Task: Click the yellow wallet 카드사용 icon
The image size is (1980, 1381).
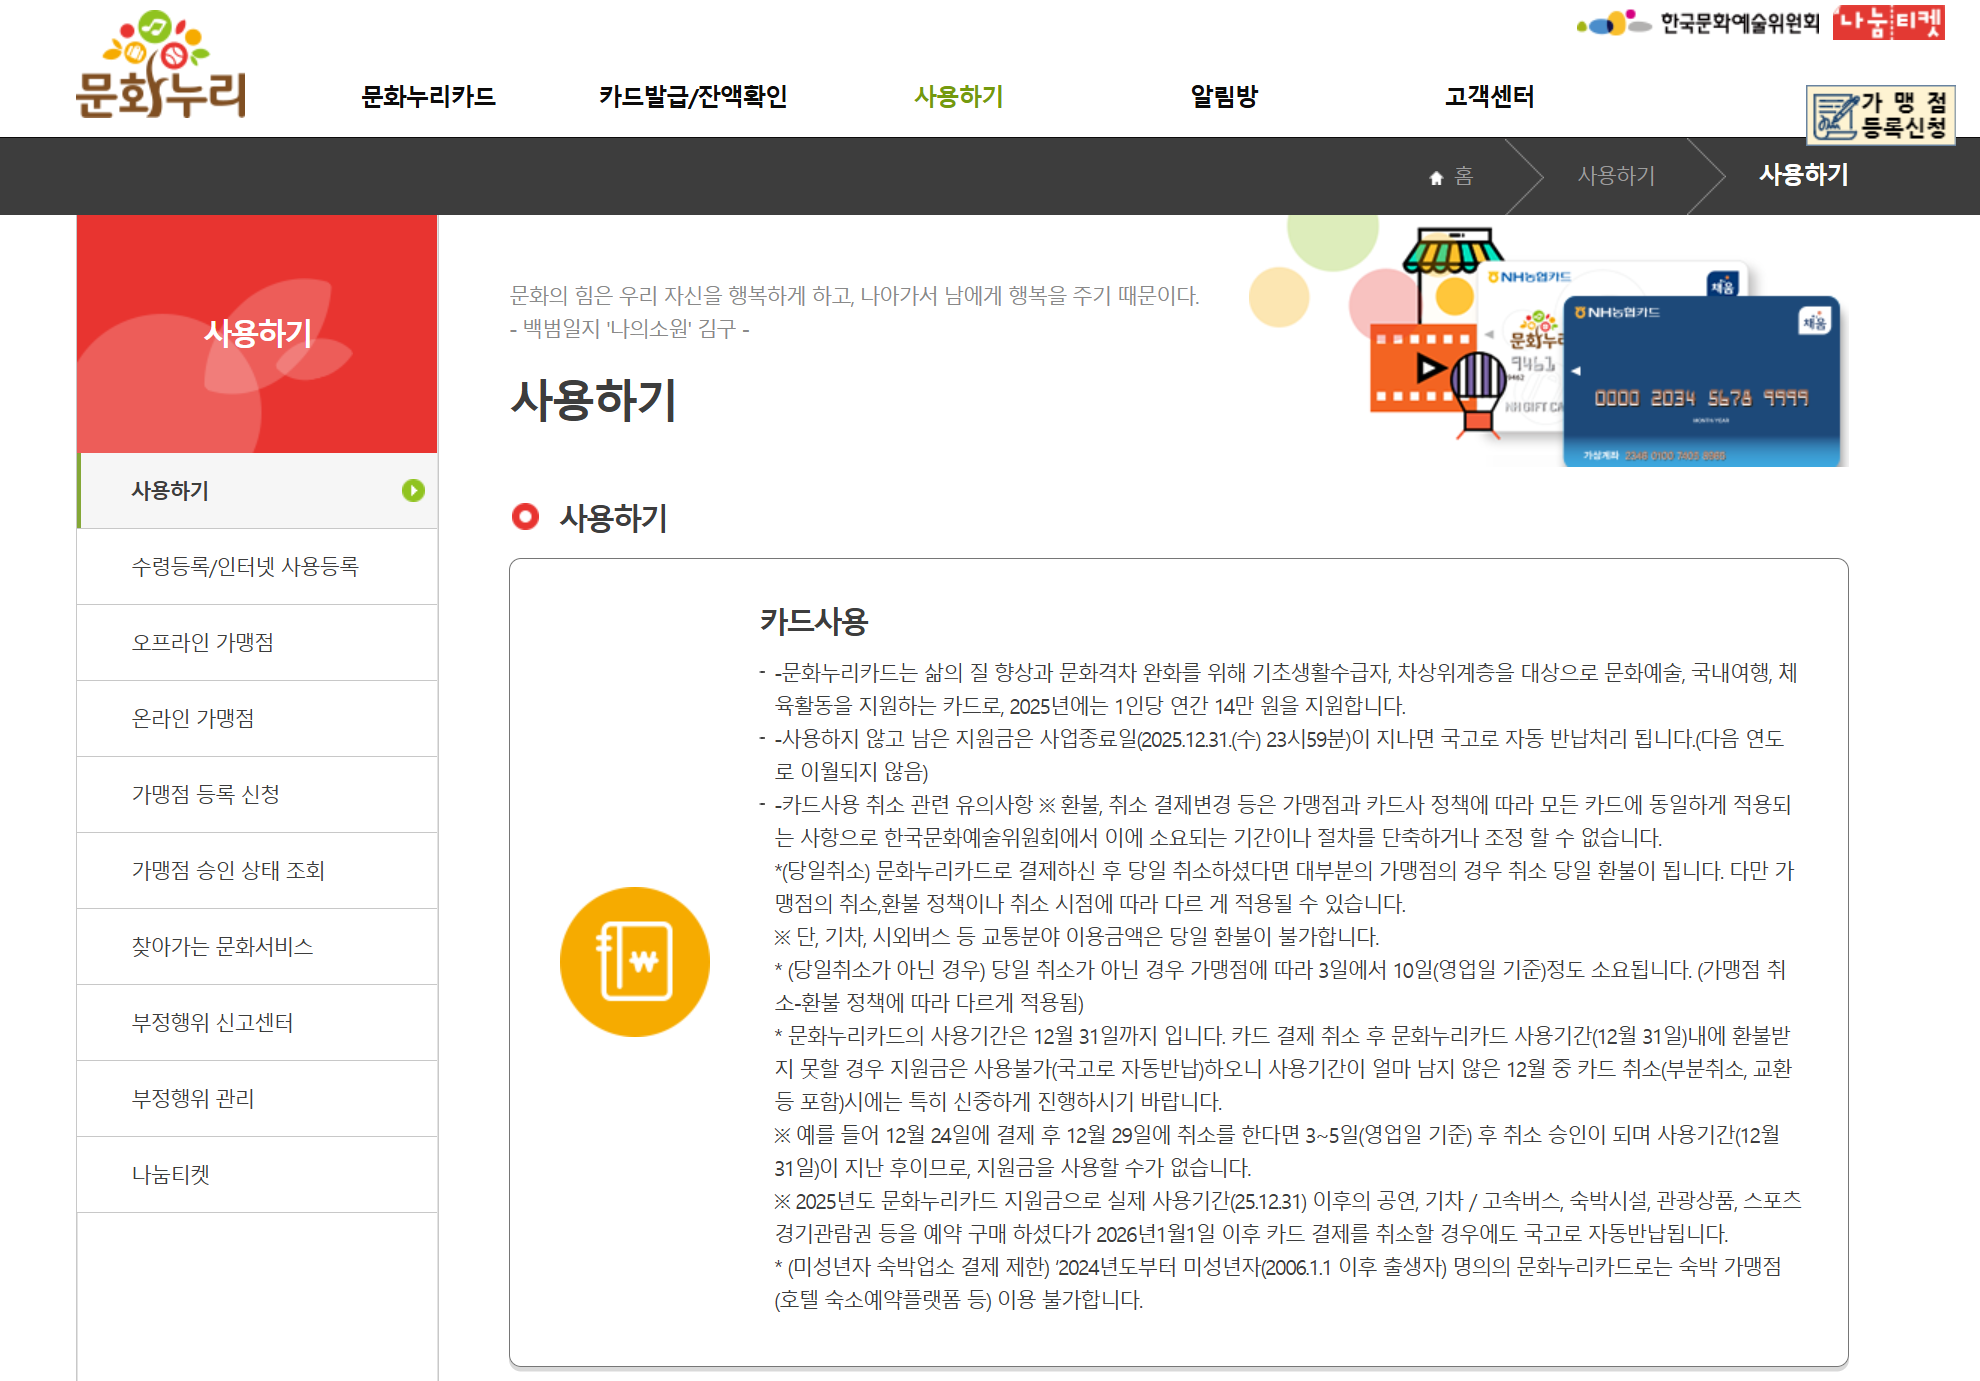Action: (635, 961)
